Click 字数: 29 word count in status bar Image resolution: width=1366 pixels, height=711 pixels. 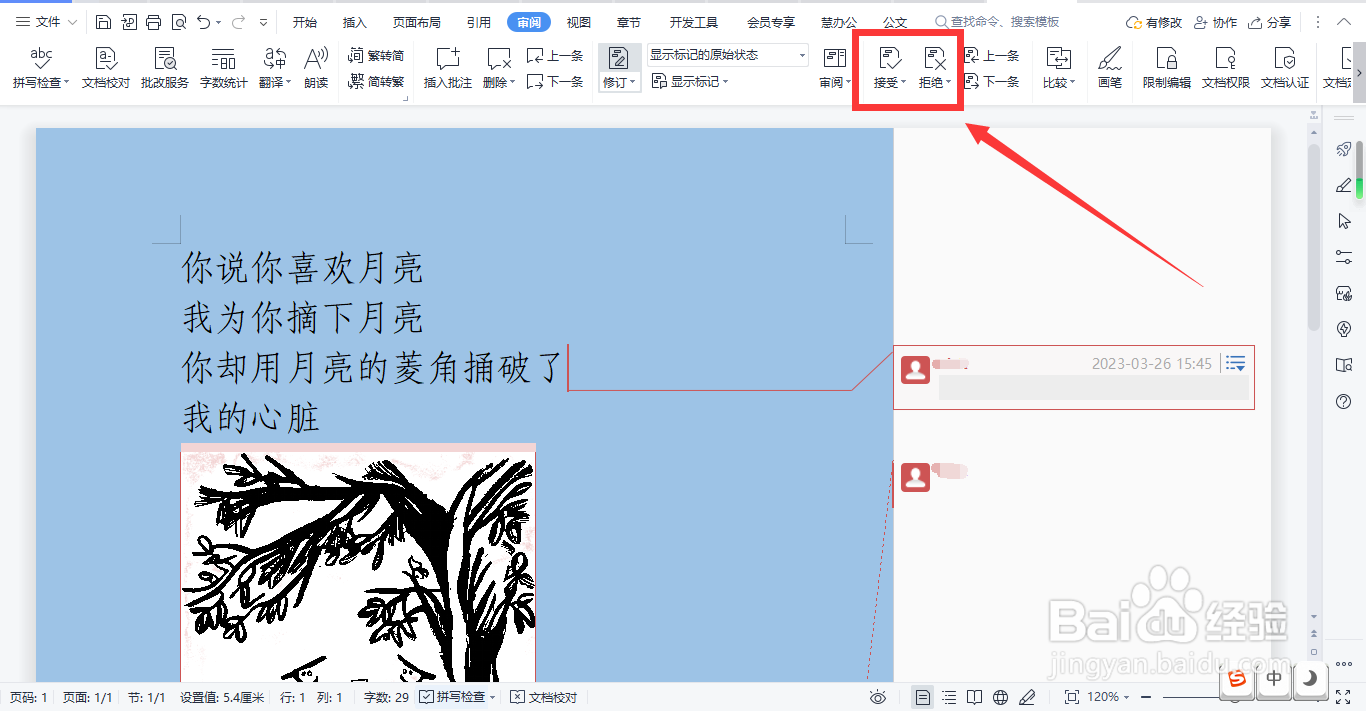(x=385, y=697)
